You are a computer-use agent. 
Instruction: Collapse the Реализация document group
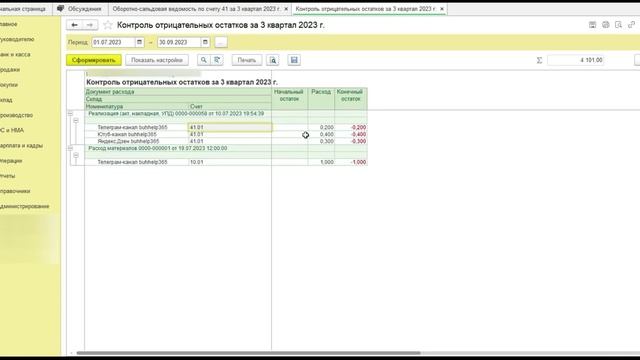(70, 113)
